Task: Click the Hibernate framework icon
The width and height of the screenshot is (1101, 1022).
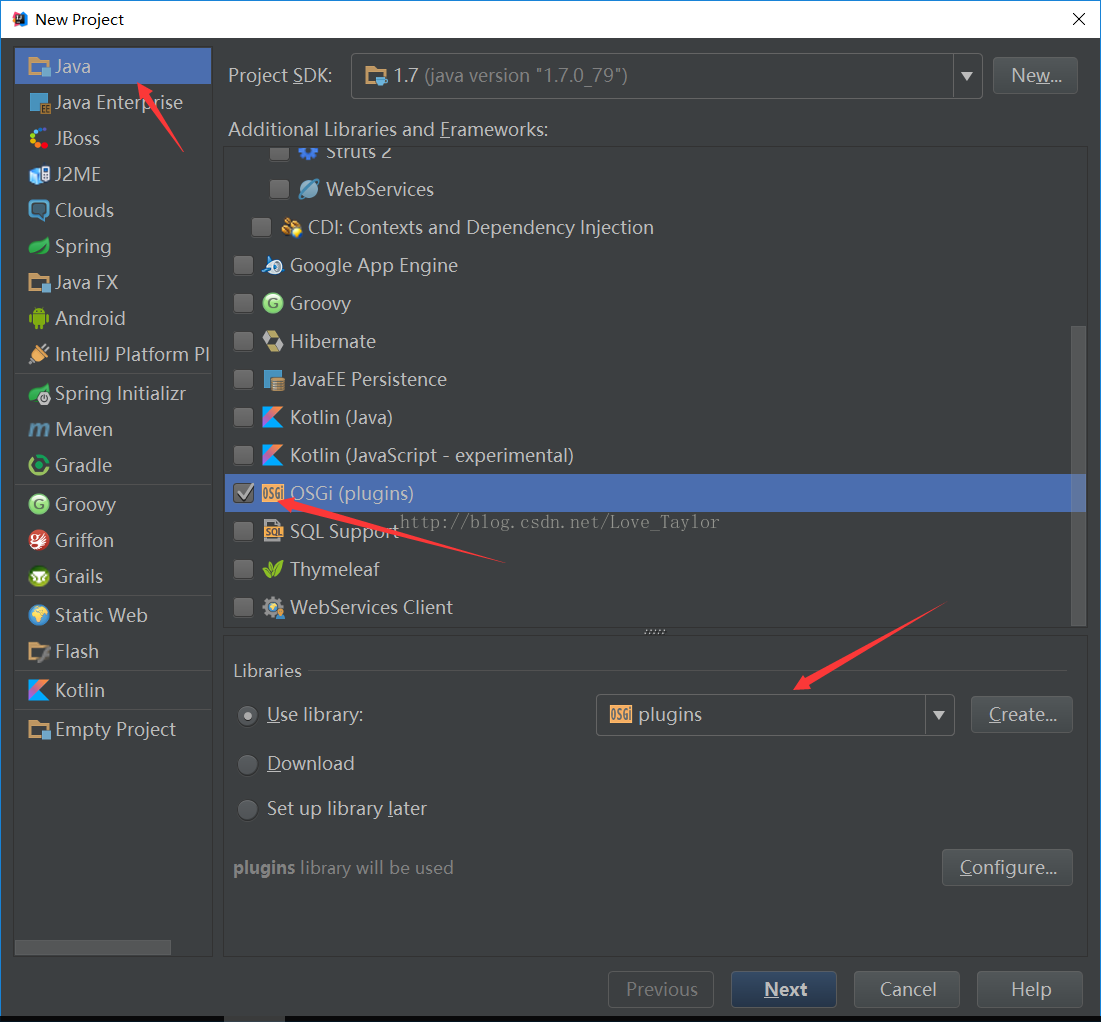Action: coord(272,341)
